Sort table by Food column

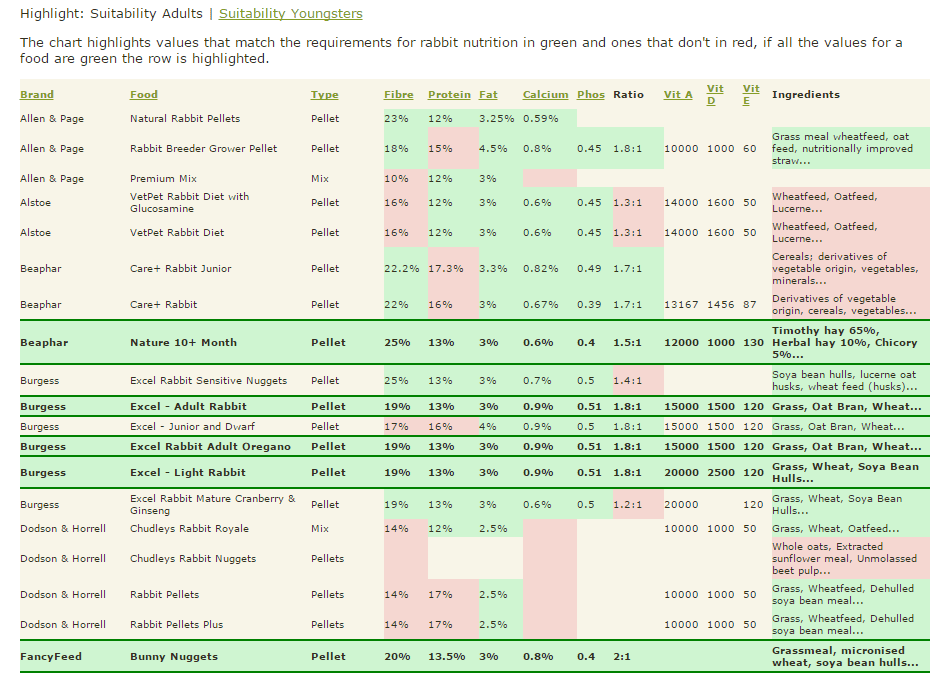click(143, 95)
